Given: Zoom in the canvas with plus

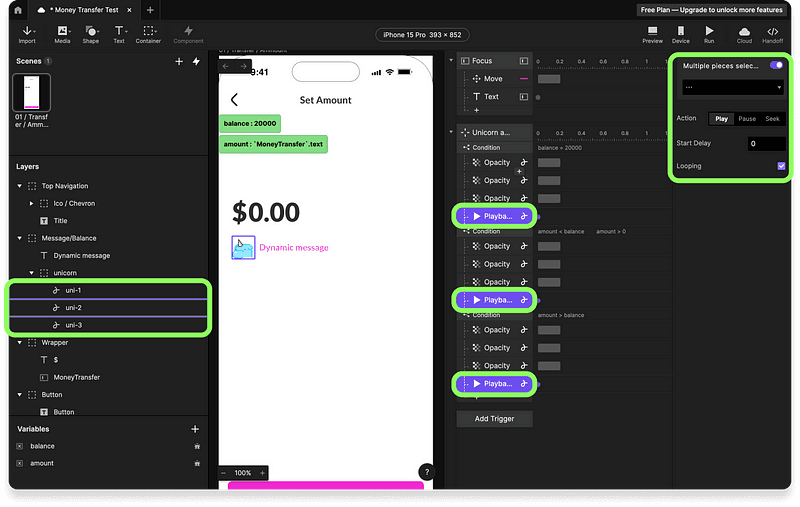Looking at the screenshot, I should pos(262,473).
